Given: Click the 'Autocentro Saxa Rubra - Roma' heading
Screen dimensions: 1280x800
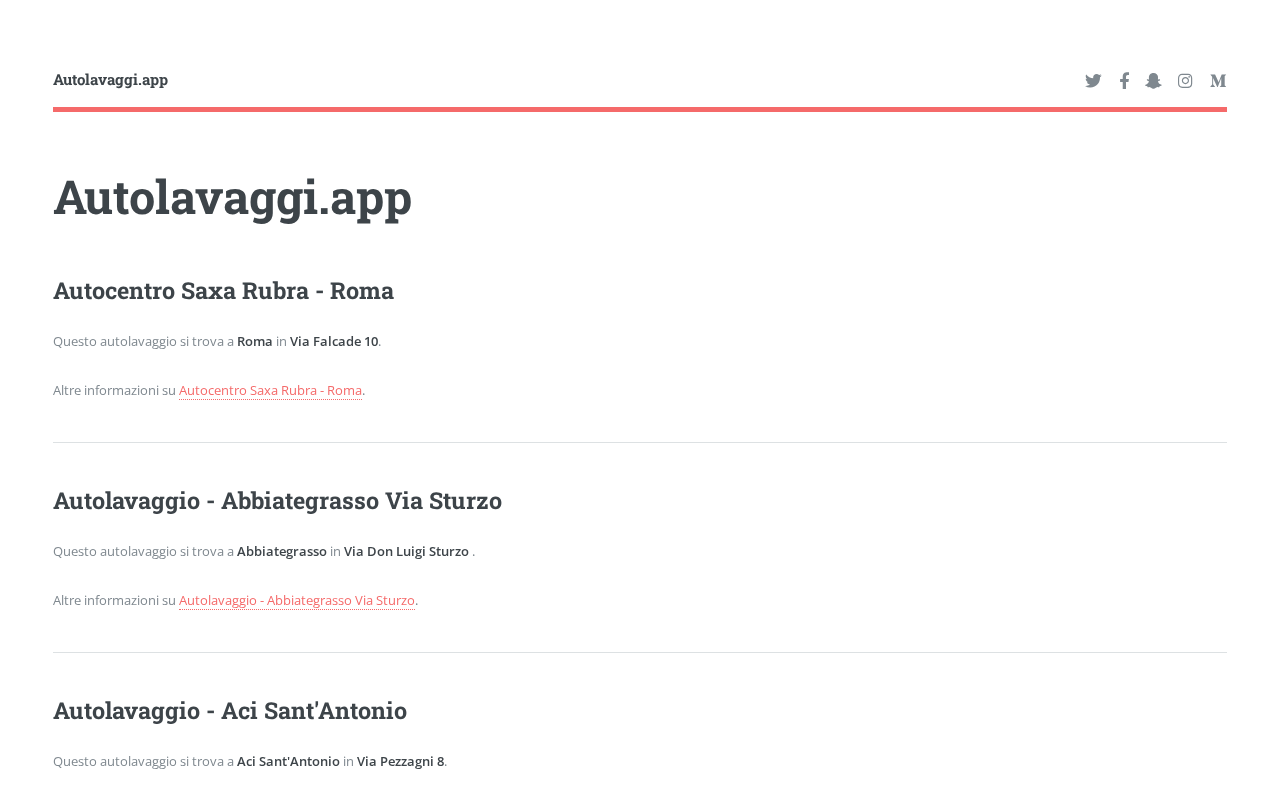Looking at the screenshot, I should [x=223, y=291].
